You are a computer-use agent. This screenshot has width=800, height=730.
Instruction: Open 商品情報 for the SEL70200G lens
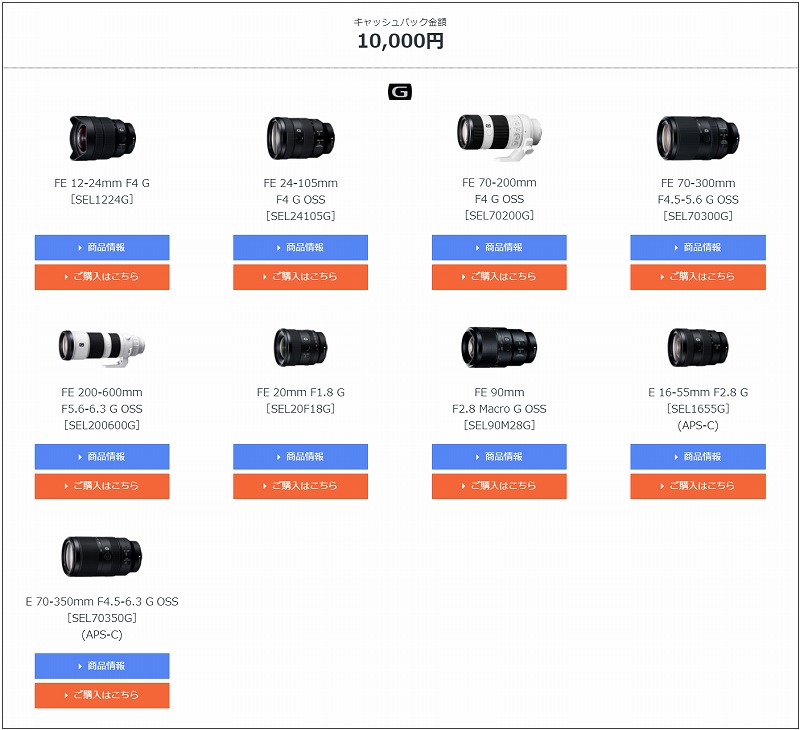click(x=499, y=247)
